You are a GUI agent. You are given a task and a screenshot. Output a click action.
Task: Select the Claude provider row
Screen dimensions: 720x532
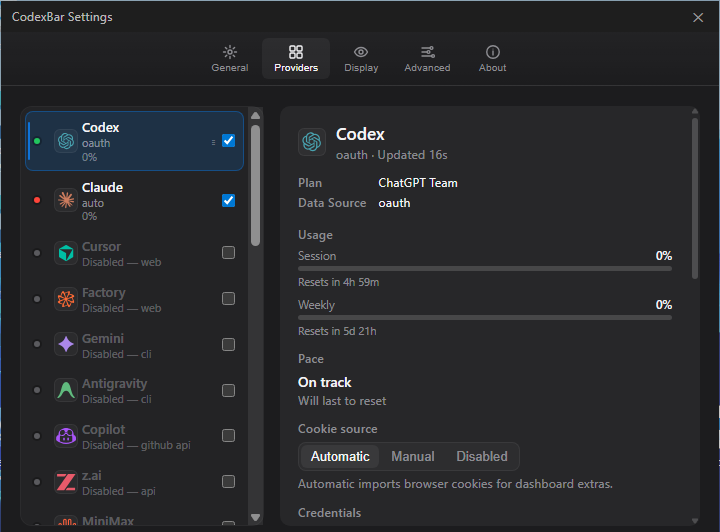135,201
